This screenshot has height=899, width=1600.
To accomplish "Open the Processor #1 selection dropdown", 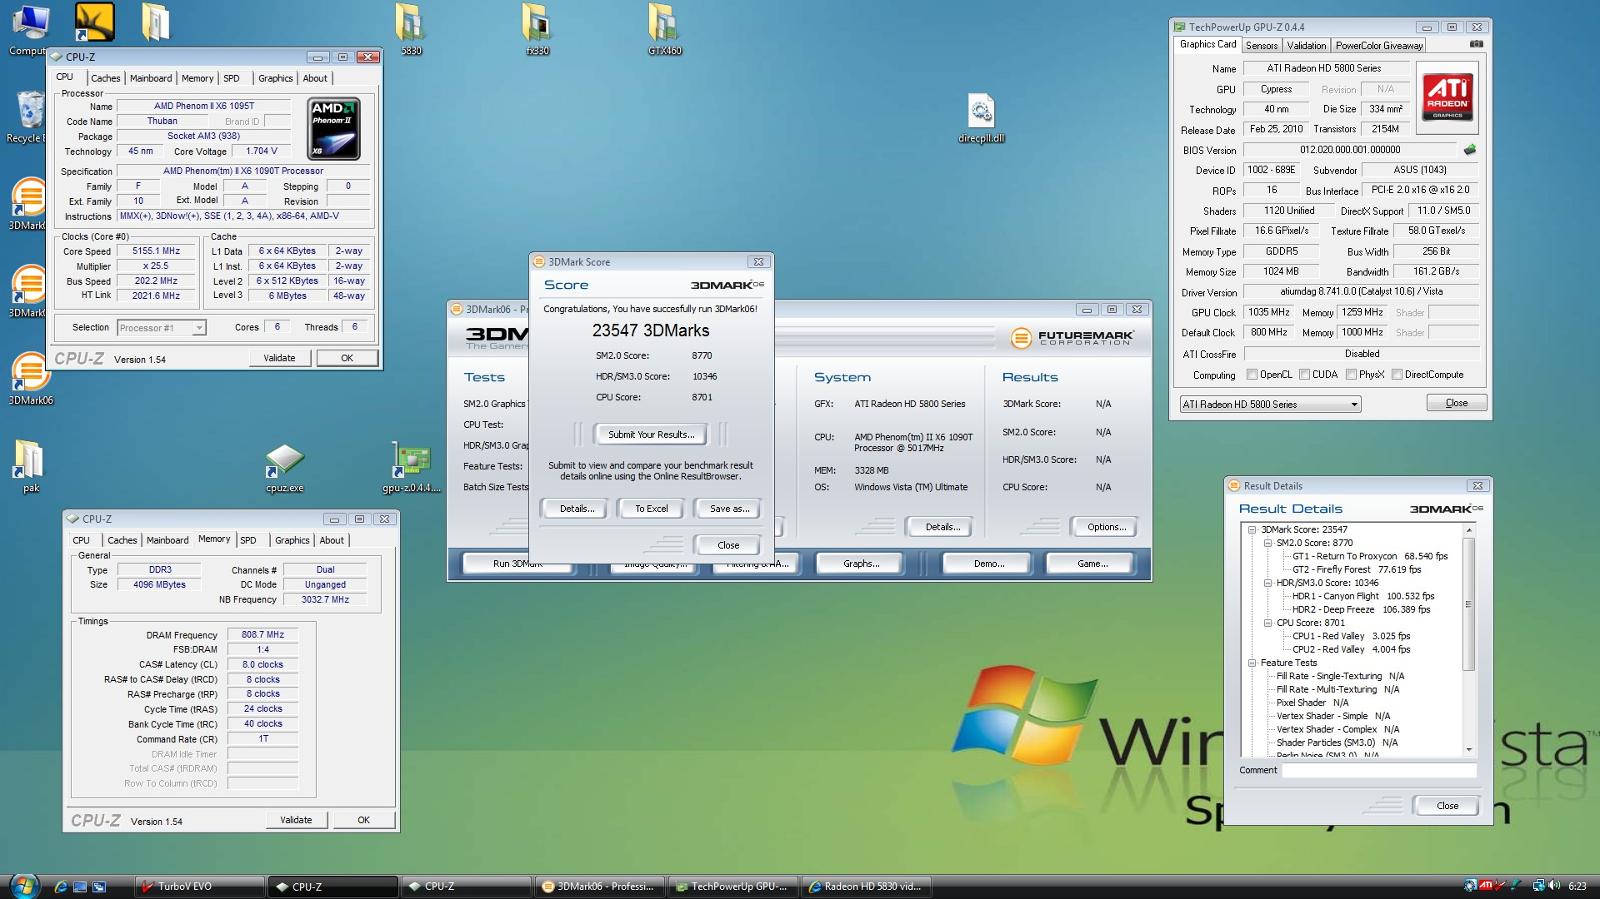I will pos(161,328).
